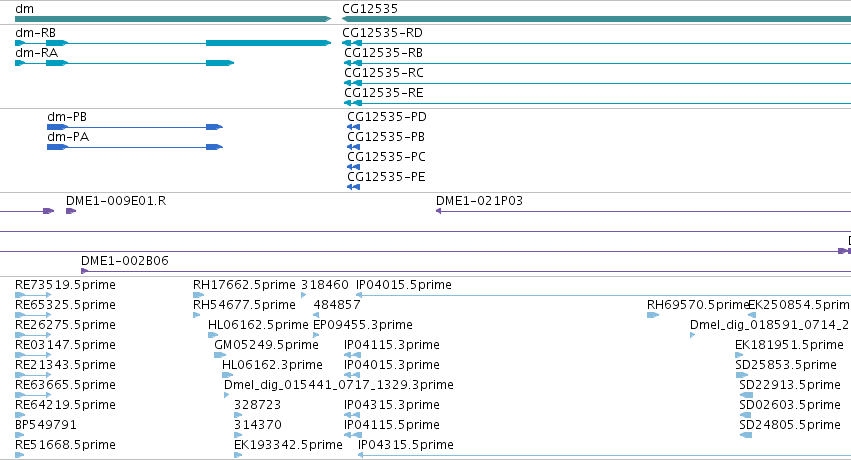This screenshot has height=460, width=851.
Task: Select DME1-021P03 clone label
Action: (479, 201)
